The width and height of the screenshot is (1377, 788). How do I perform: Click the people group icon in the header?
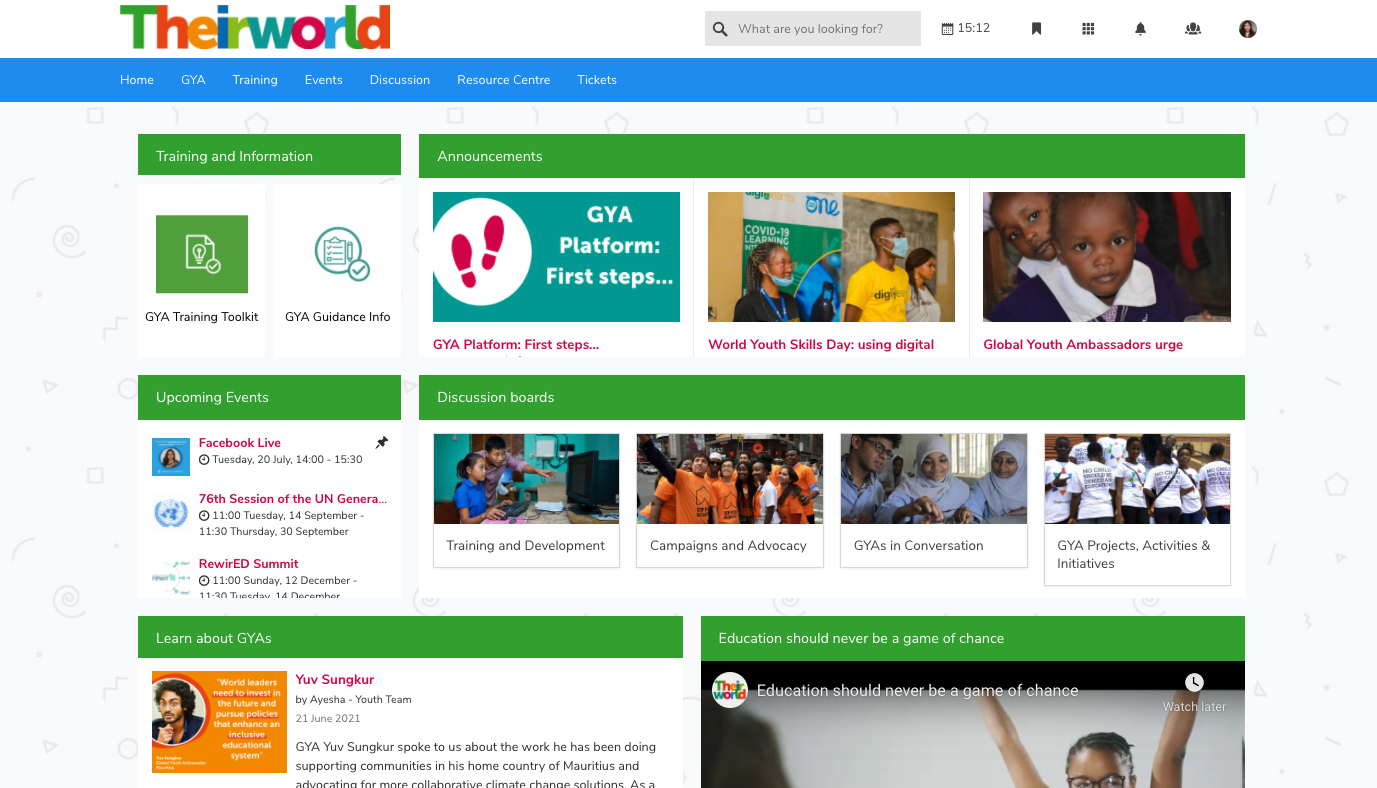1192,29
